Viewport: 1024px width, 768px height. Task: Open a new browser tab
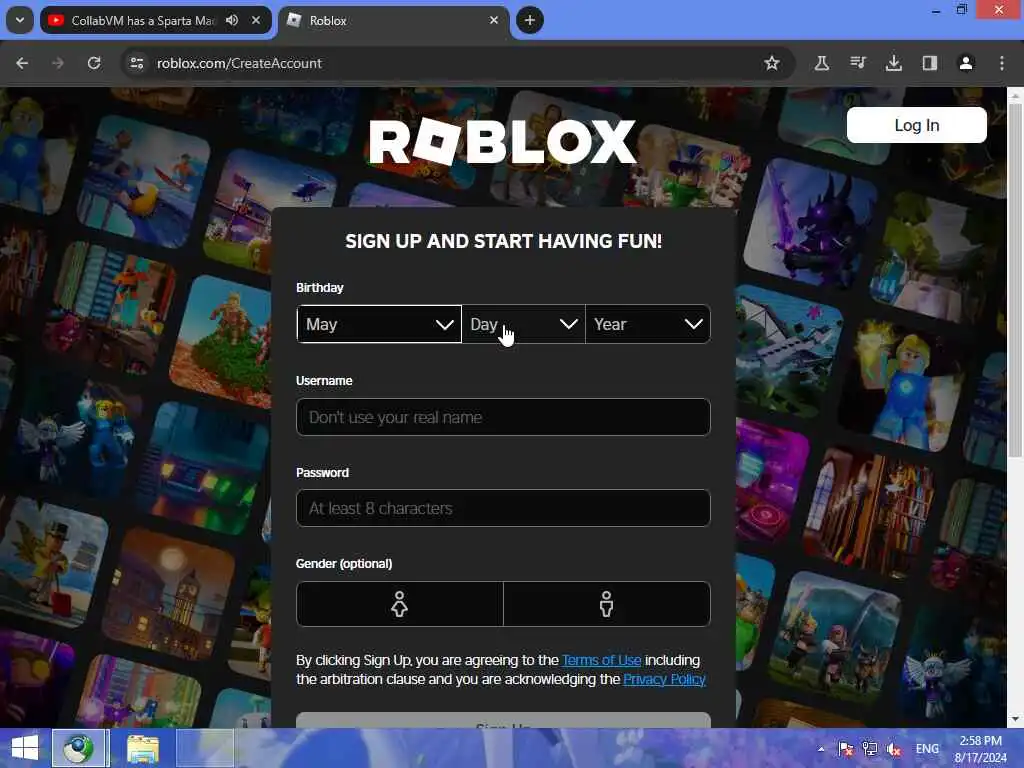tap(530, 20)
